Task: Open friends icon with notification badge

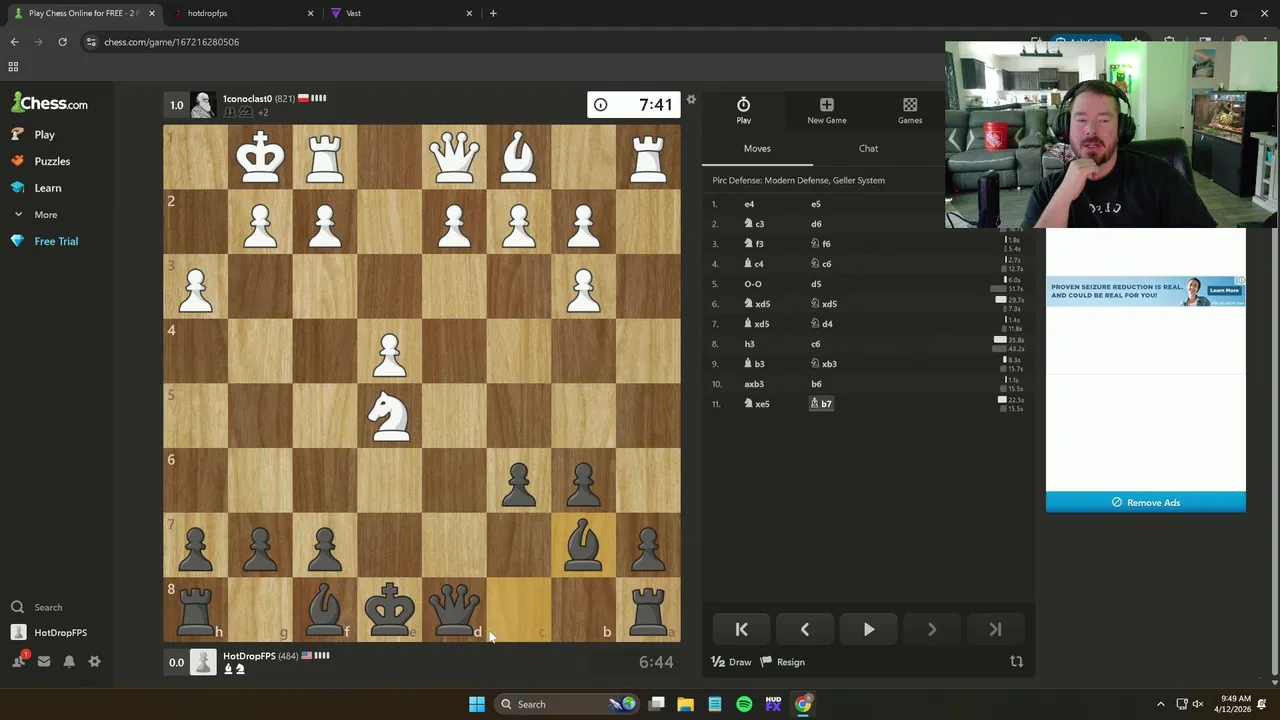Action: (x=19, y=661)
